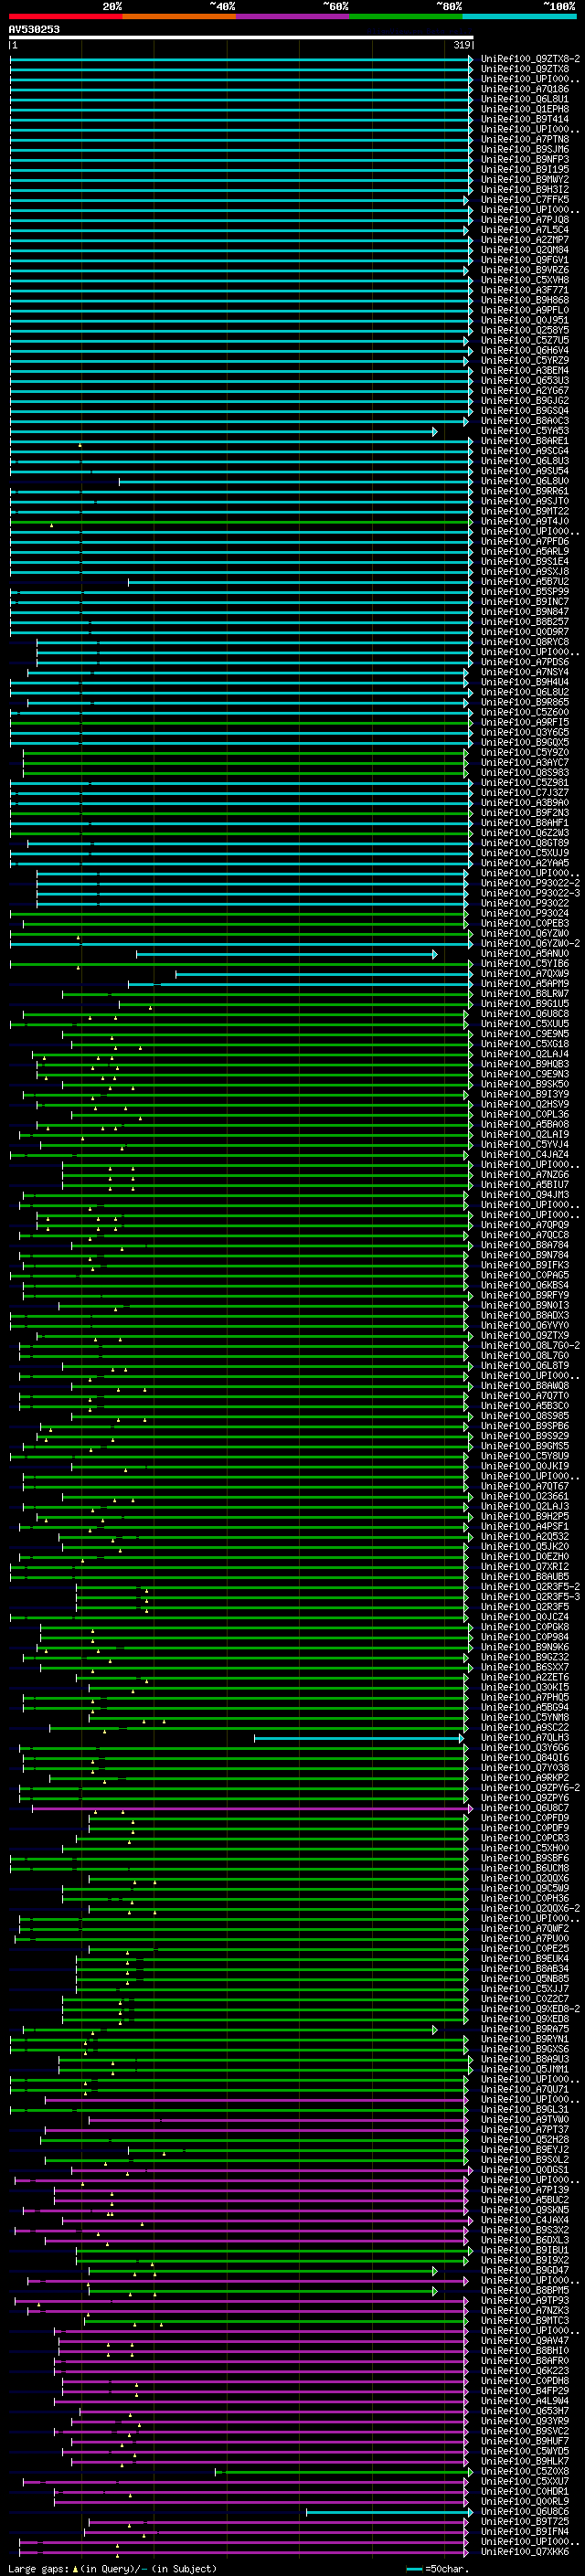The height and width of the screenshot is (2576, 585).
Task: Open hit UniRef100_B8ARE1
Action: (x=525, y=441)
